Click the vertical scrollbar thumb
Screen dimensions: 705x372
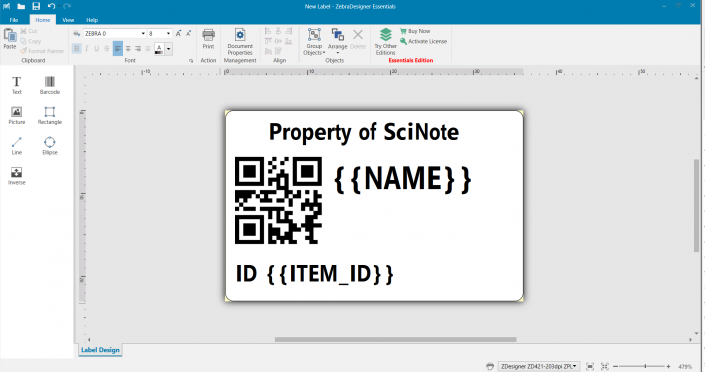(x=697, y=206)
